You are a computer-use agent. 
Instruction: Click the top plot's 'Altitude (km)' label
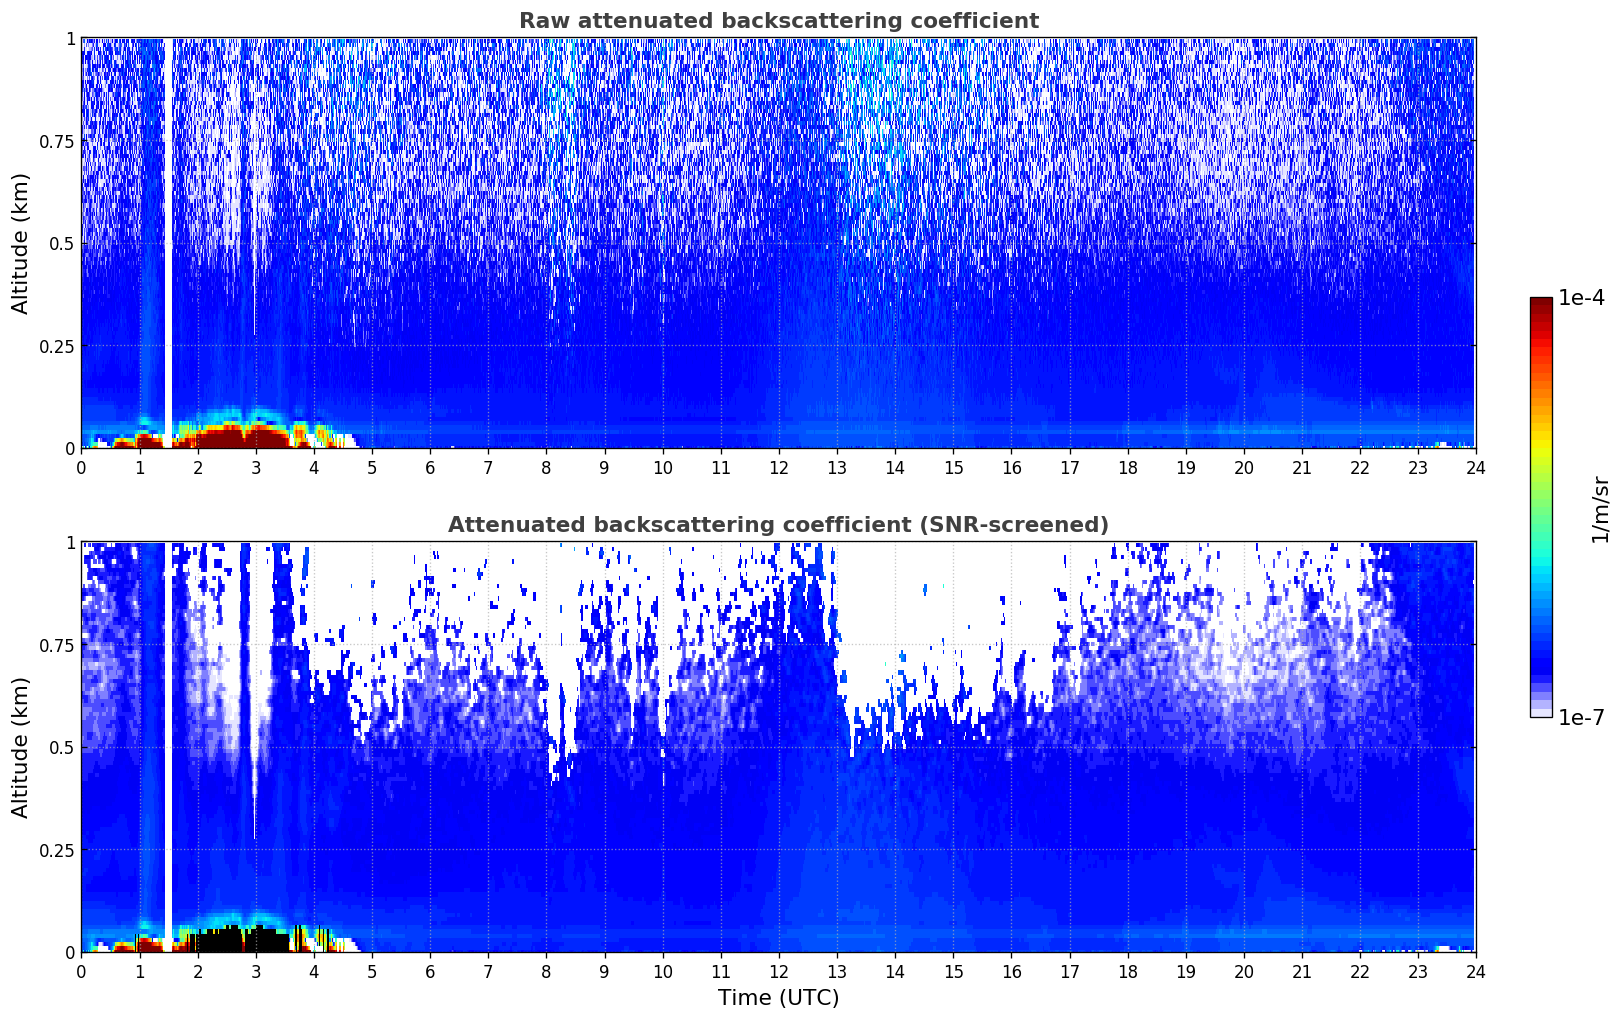[21, 243]
